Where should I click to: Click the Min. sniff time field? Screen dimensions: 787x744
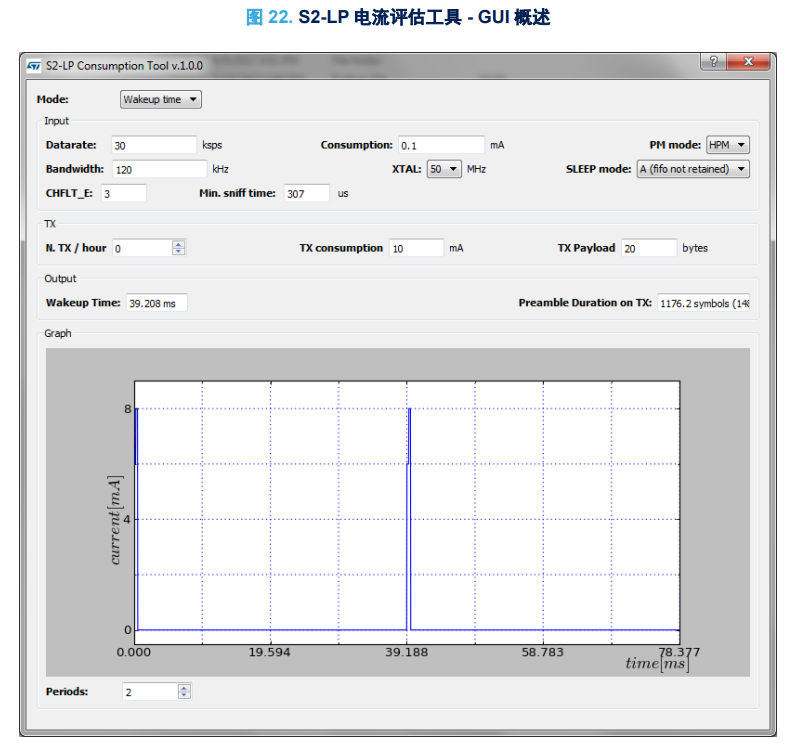pyautogui.click(x=305, y=193)
